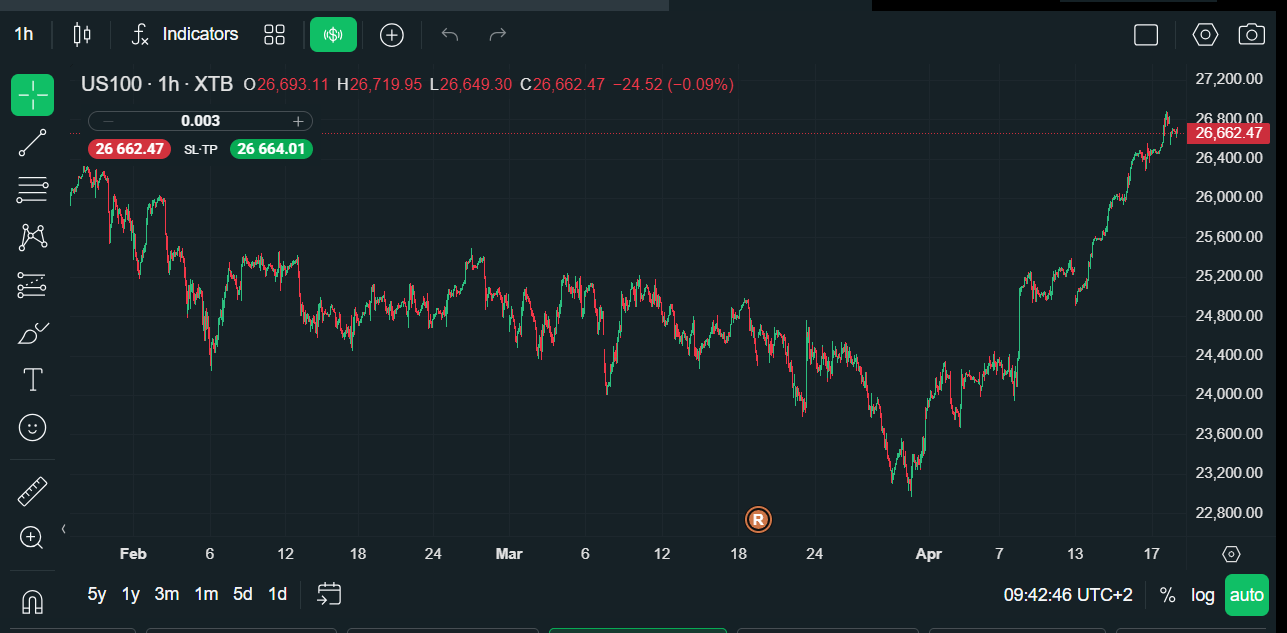Expand the collapsed drawing toolbar arrow
The image size is (1287, 633).
[x=64, y=528]
